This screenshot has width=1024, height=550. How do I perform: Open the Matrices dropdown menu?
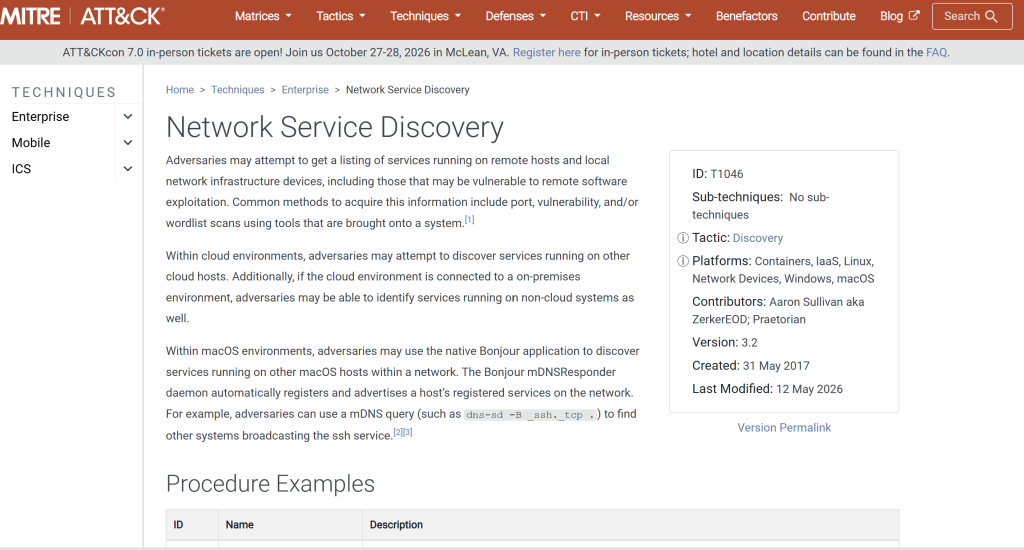tap(263, 16)
